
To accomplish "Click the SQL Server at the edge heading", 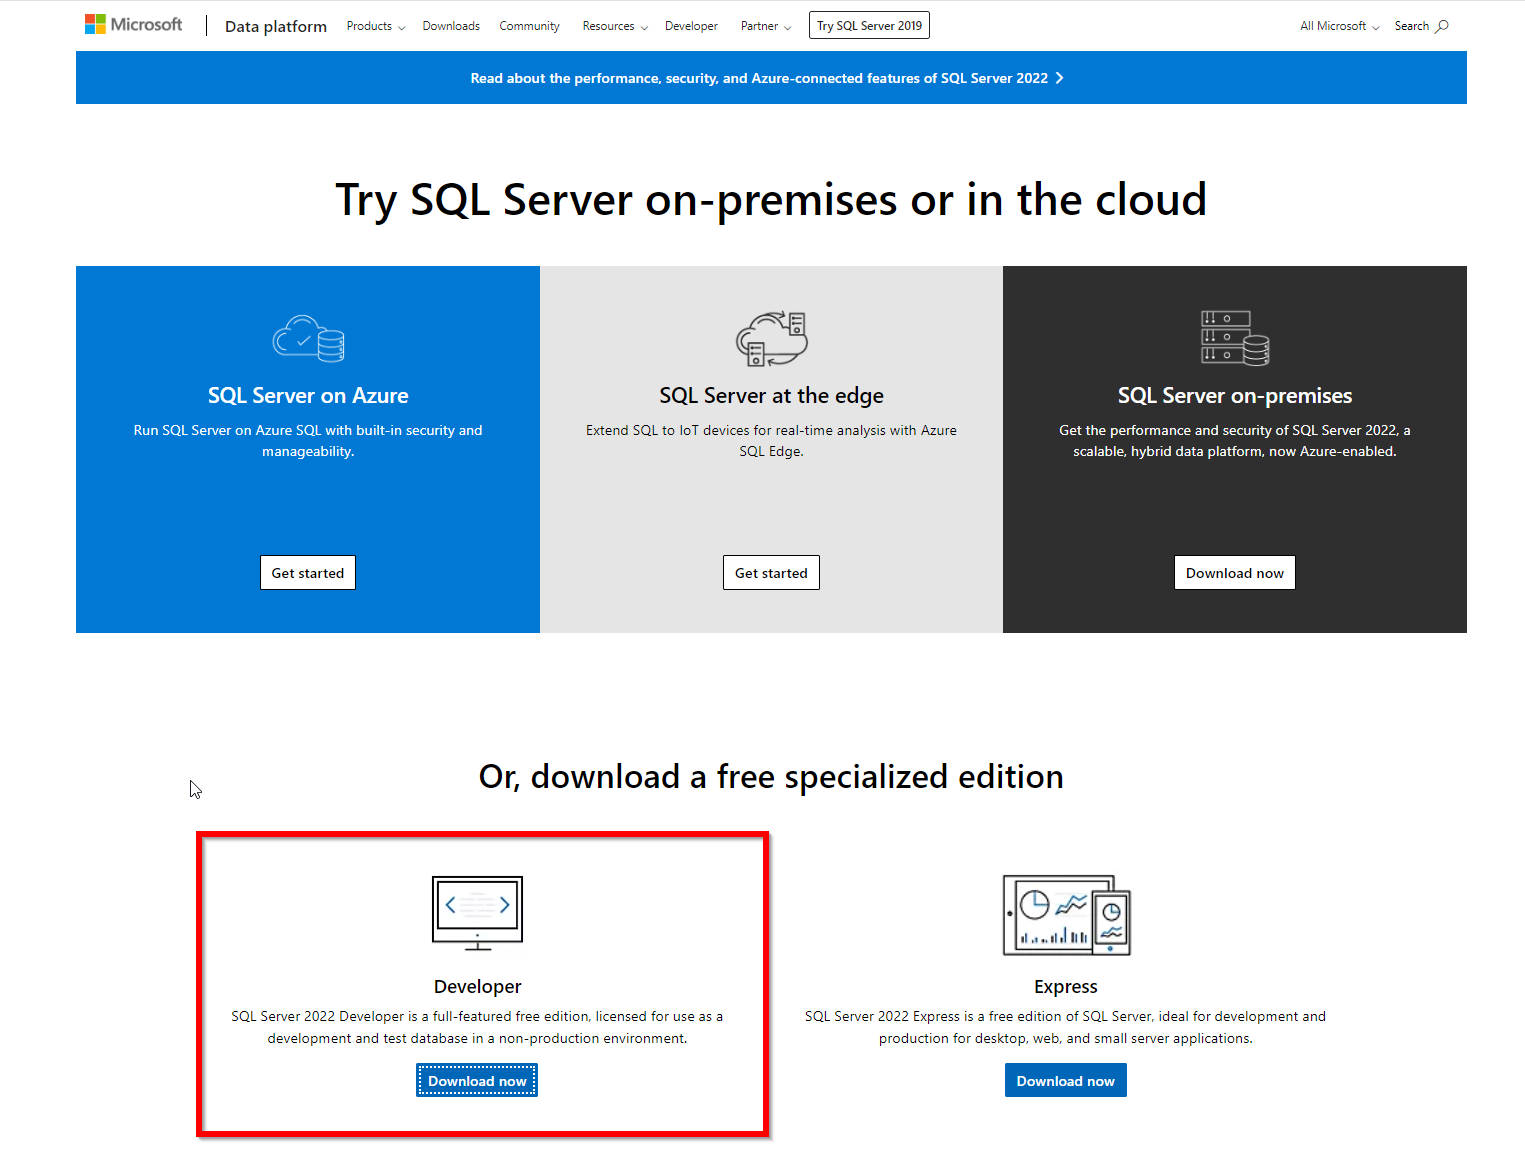I will coord(771,396).
